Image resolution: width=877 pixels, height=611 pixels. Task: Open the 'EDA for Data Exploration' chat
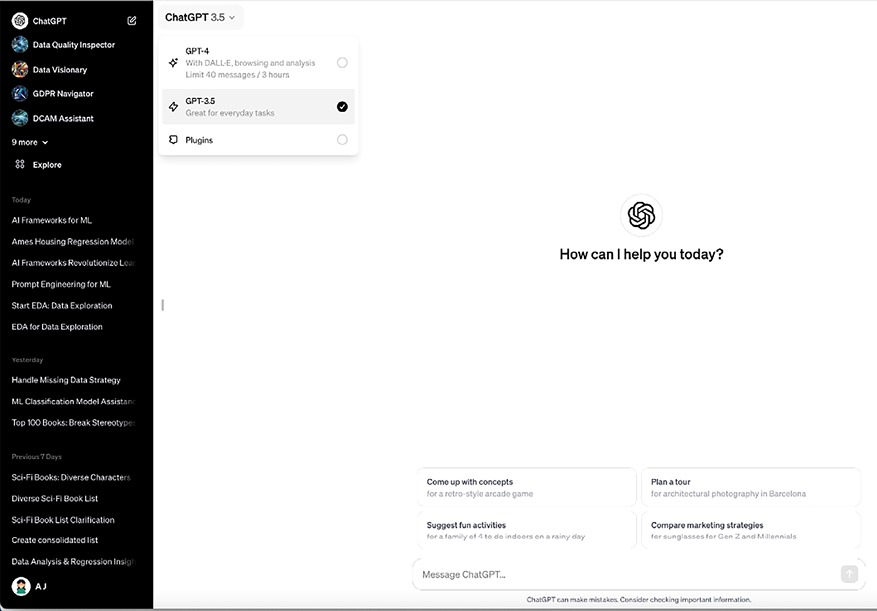[57, 327]
